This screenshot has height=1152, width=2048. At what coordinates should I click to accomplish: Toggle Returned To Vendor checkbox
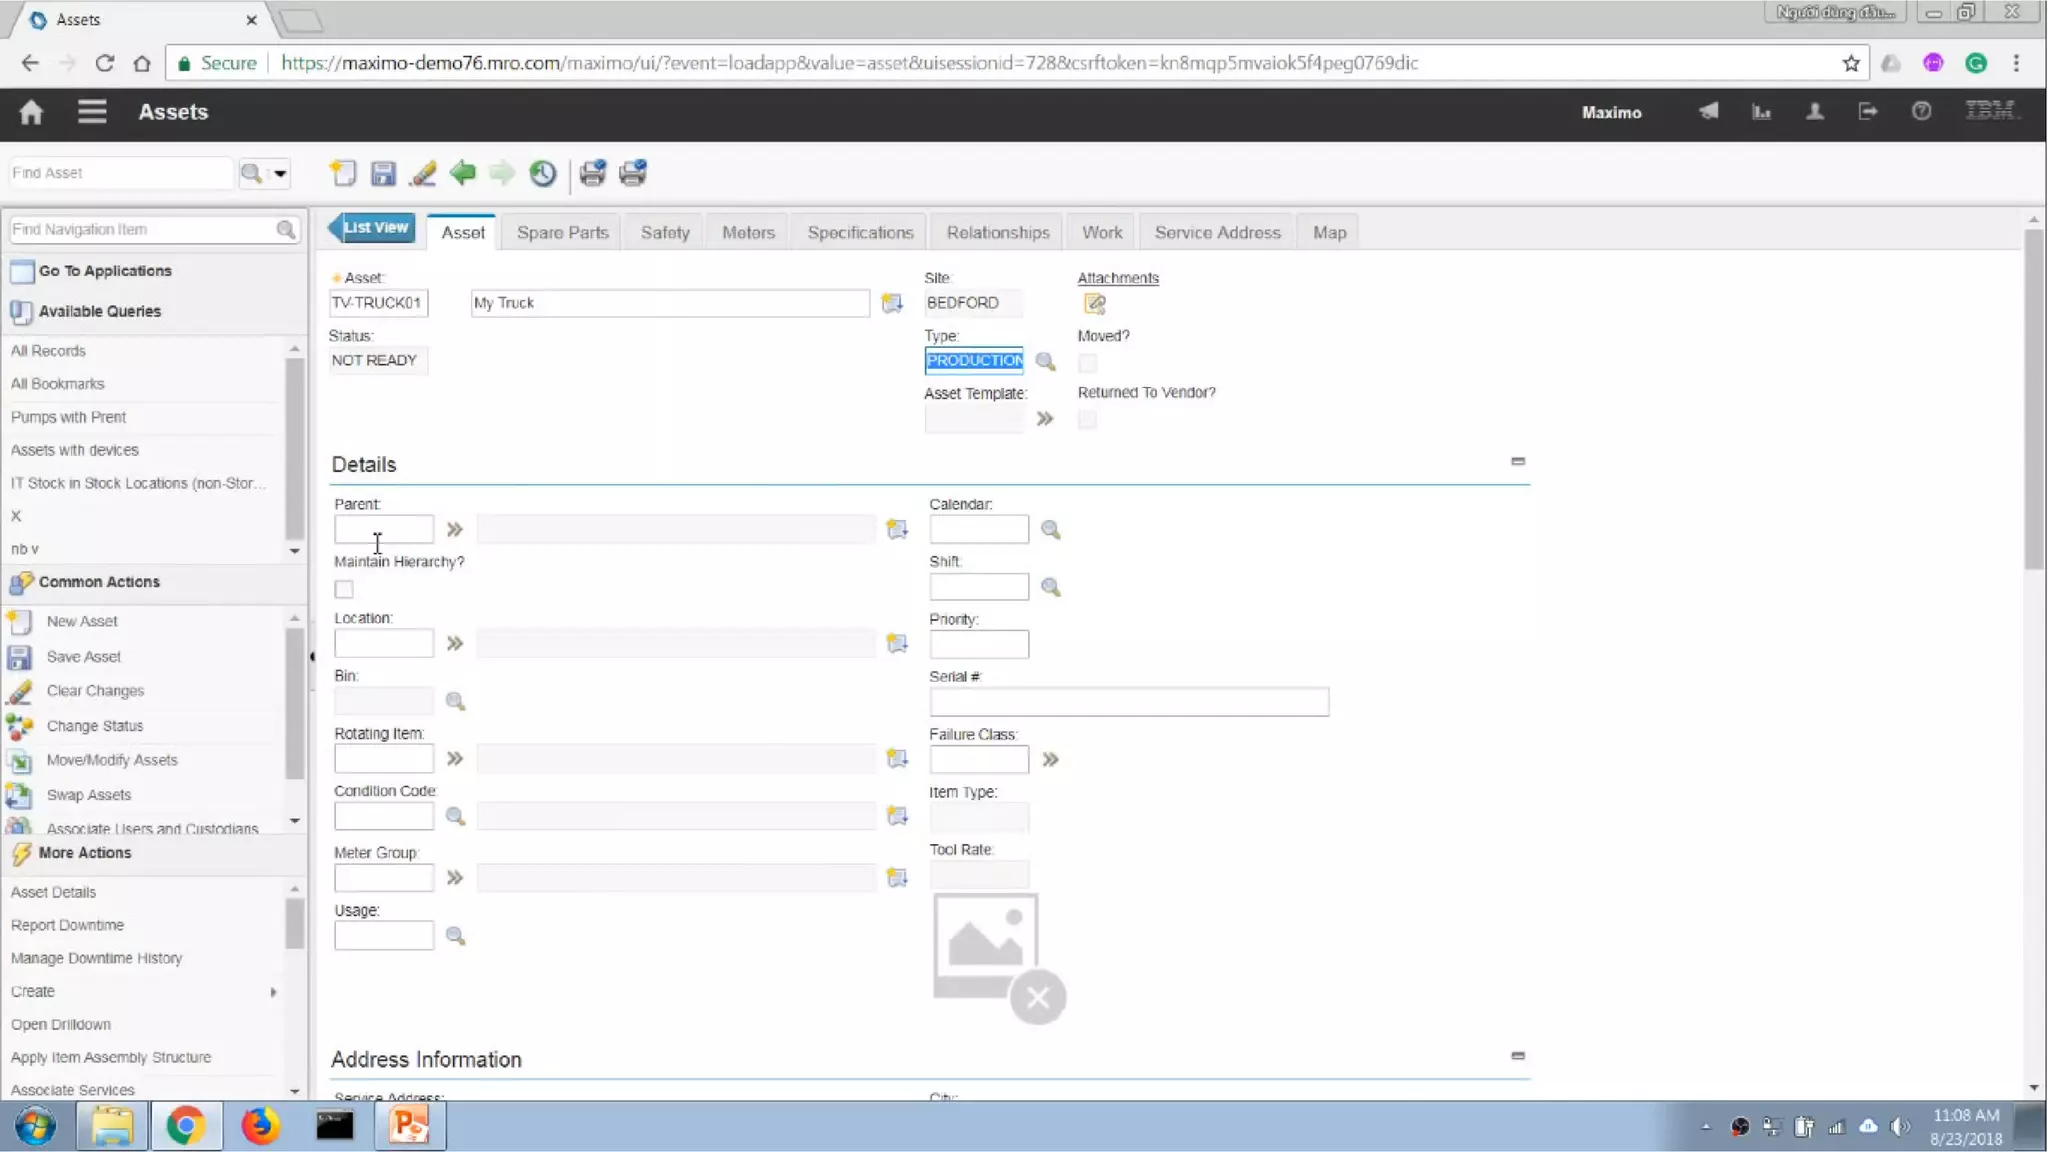pos(1087,420)
